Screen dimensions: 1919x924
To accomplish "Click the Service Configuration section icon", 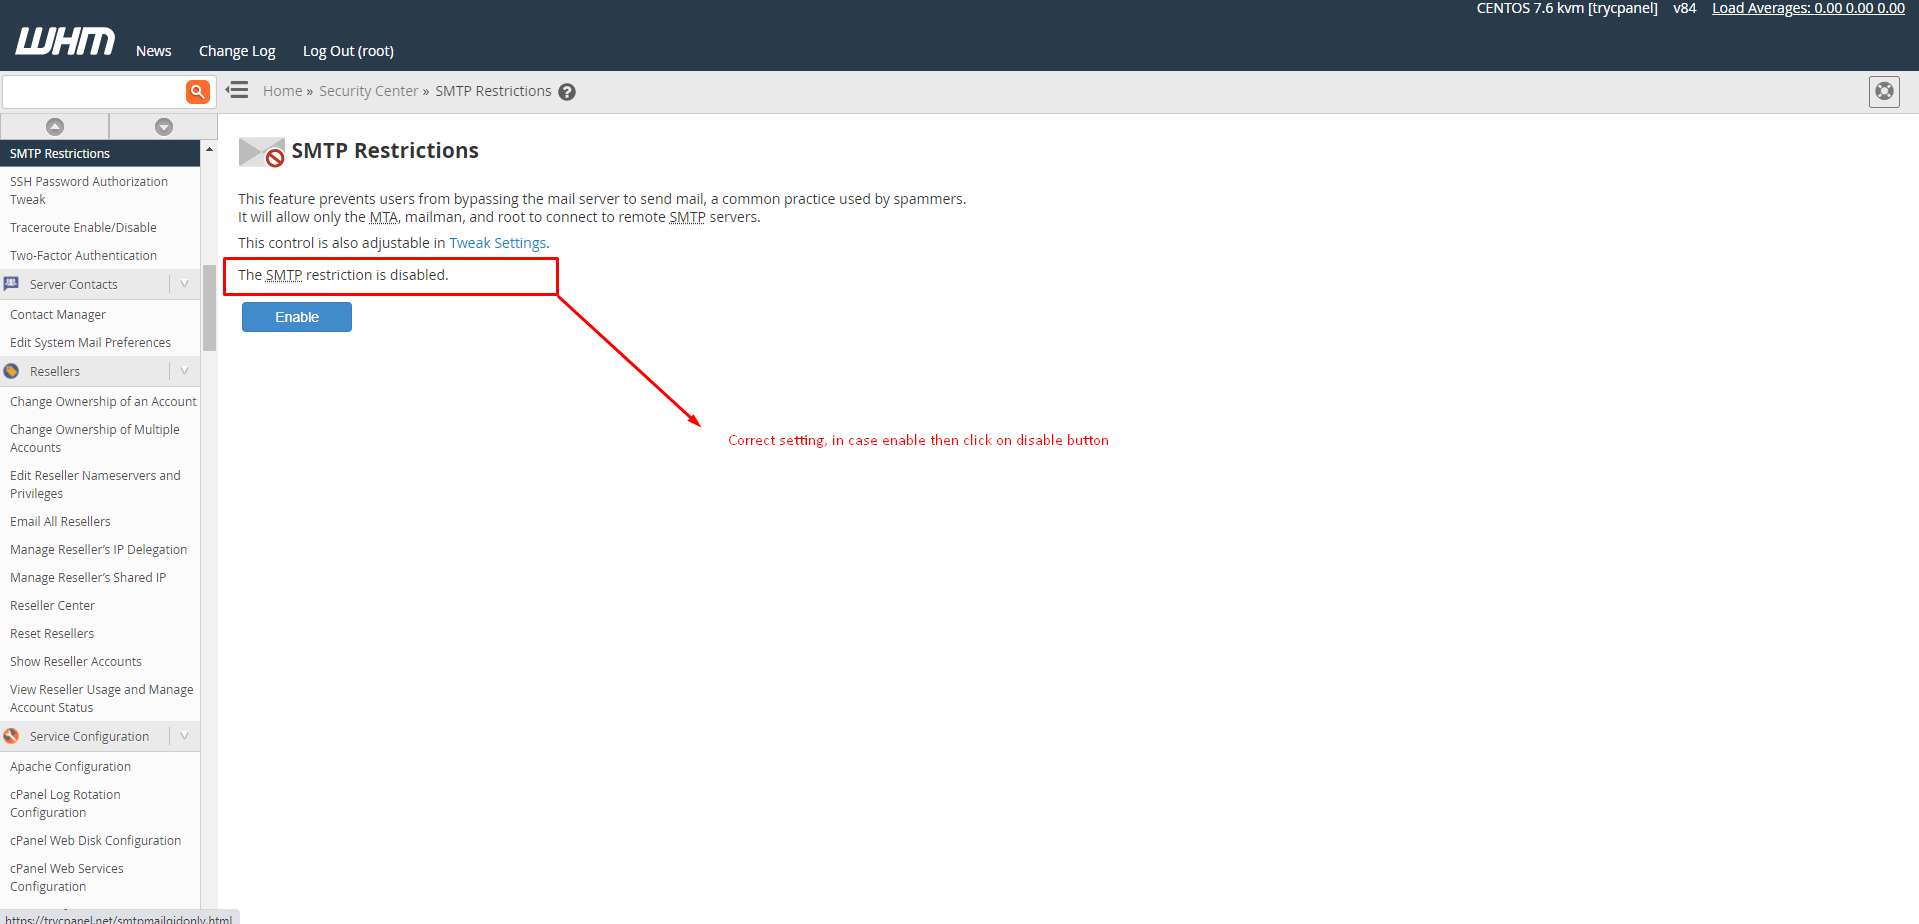I will [x=12, y=736].
